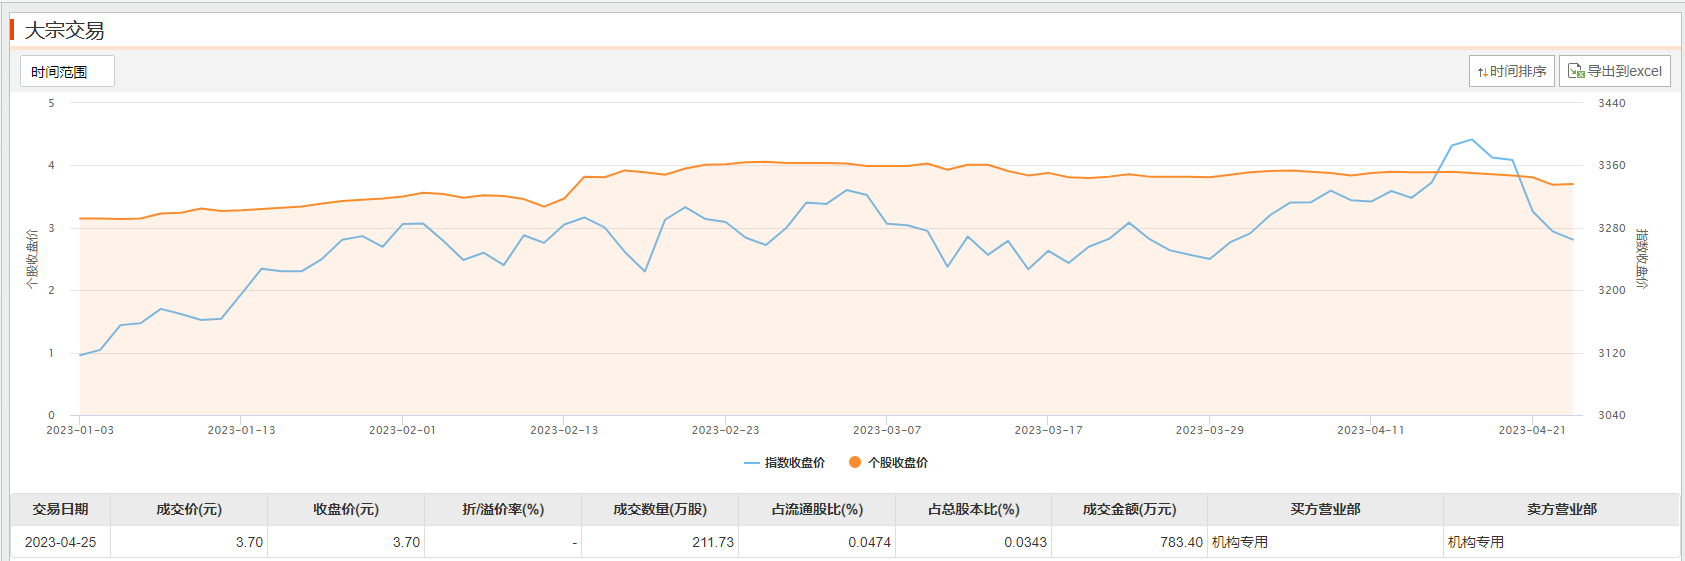Click 成交价(元) column header
1685x561 pixels.
(189, 509)
